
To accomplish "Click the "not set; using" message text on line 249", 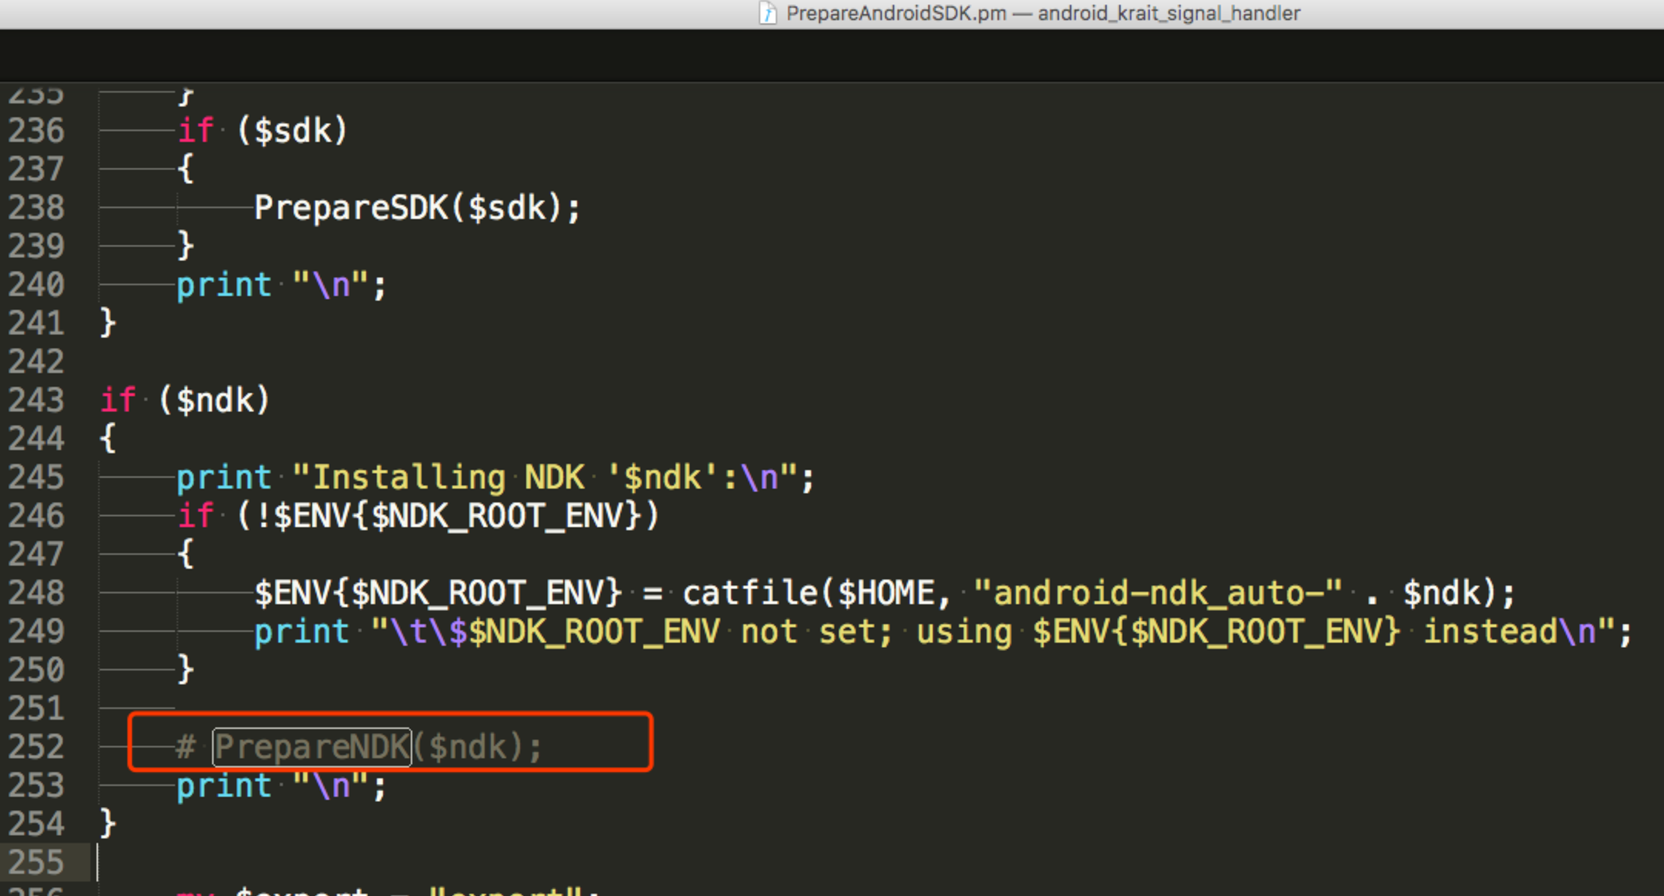I will [877, 632].
